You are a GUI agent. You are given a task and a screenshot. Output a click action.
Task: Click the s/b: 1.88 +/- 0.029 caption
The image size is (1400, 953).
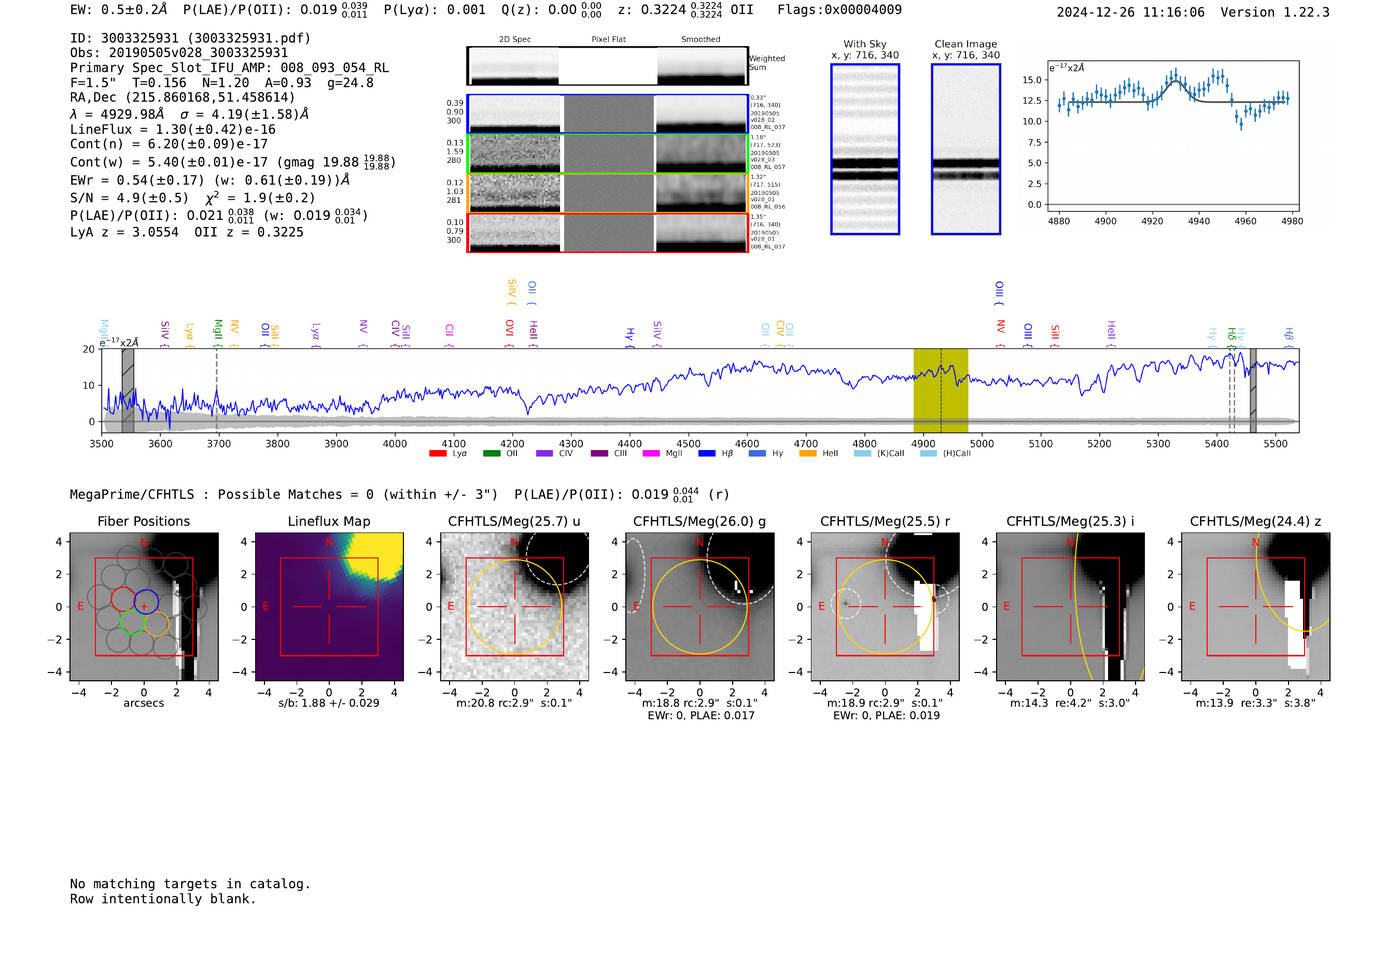click(329, 703)
